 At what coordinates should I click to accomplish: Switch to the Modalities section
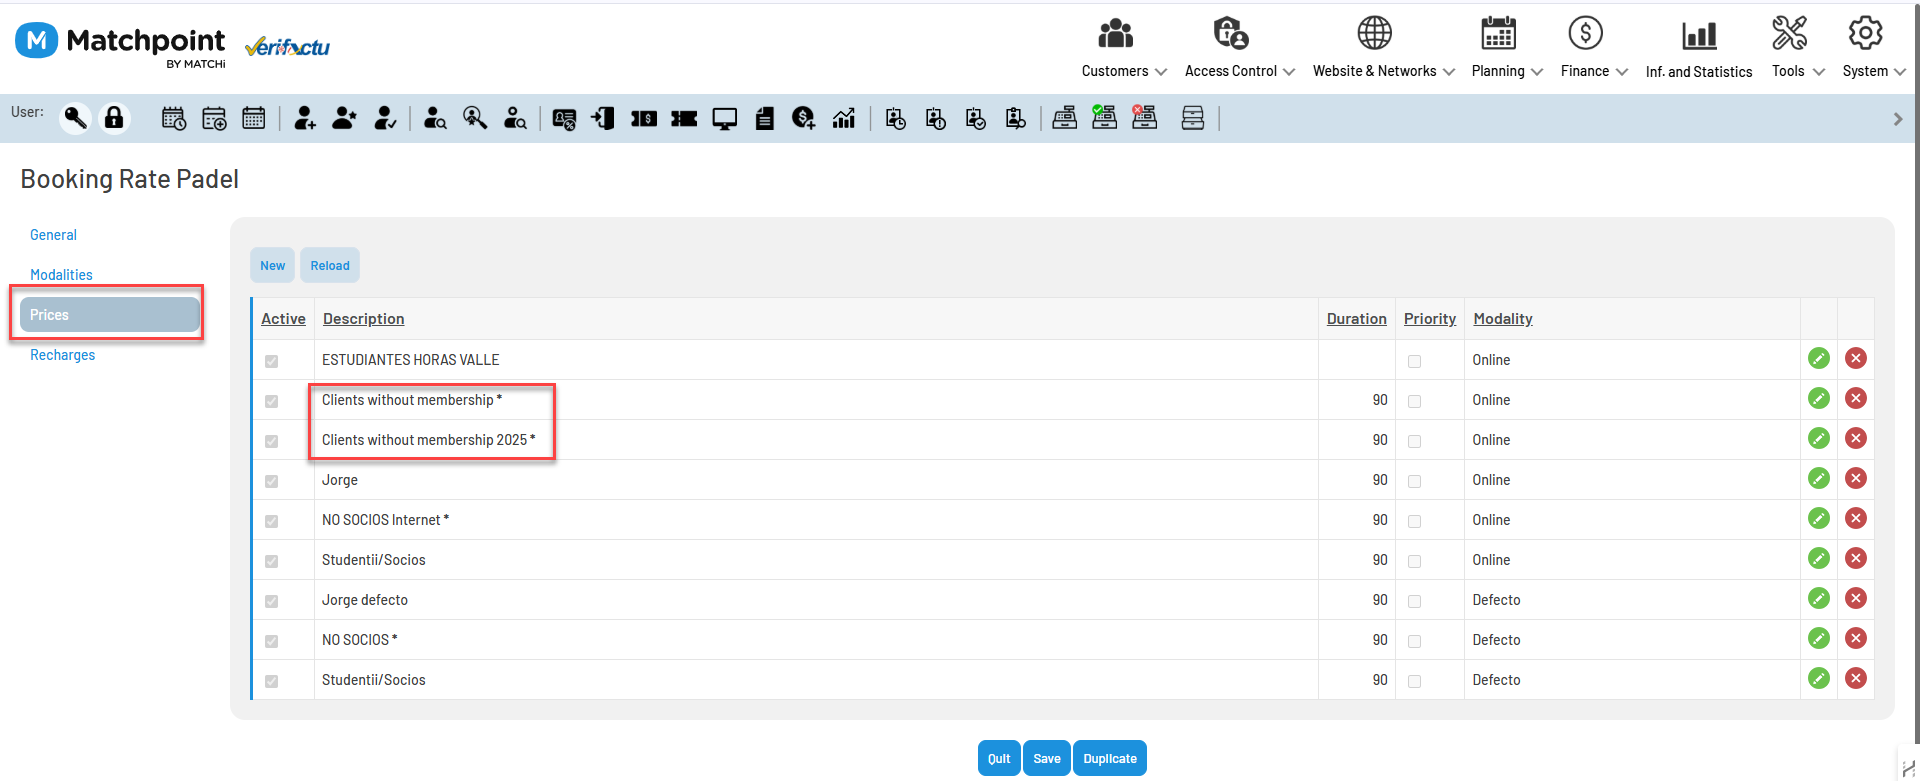[x=61, y=275]
